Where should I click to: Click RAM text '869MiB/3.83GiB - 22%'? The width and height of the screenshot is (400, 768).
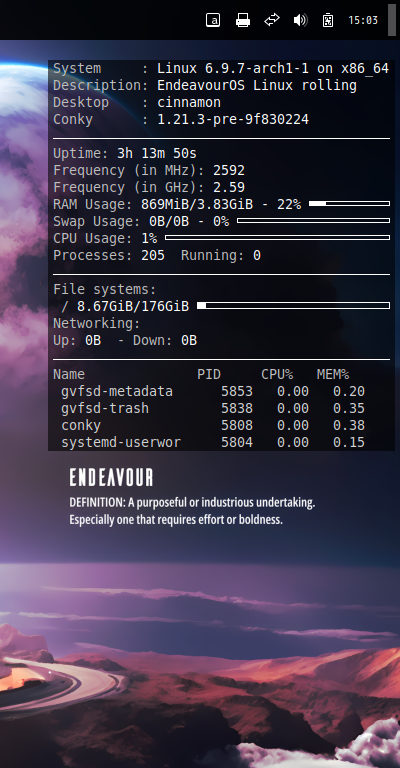(x=221, y=204)
